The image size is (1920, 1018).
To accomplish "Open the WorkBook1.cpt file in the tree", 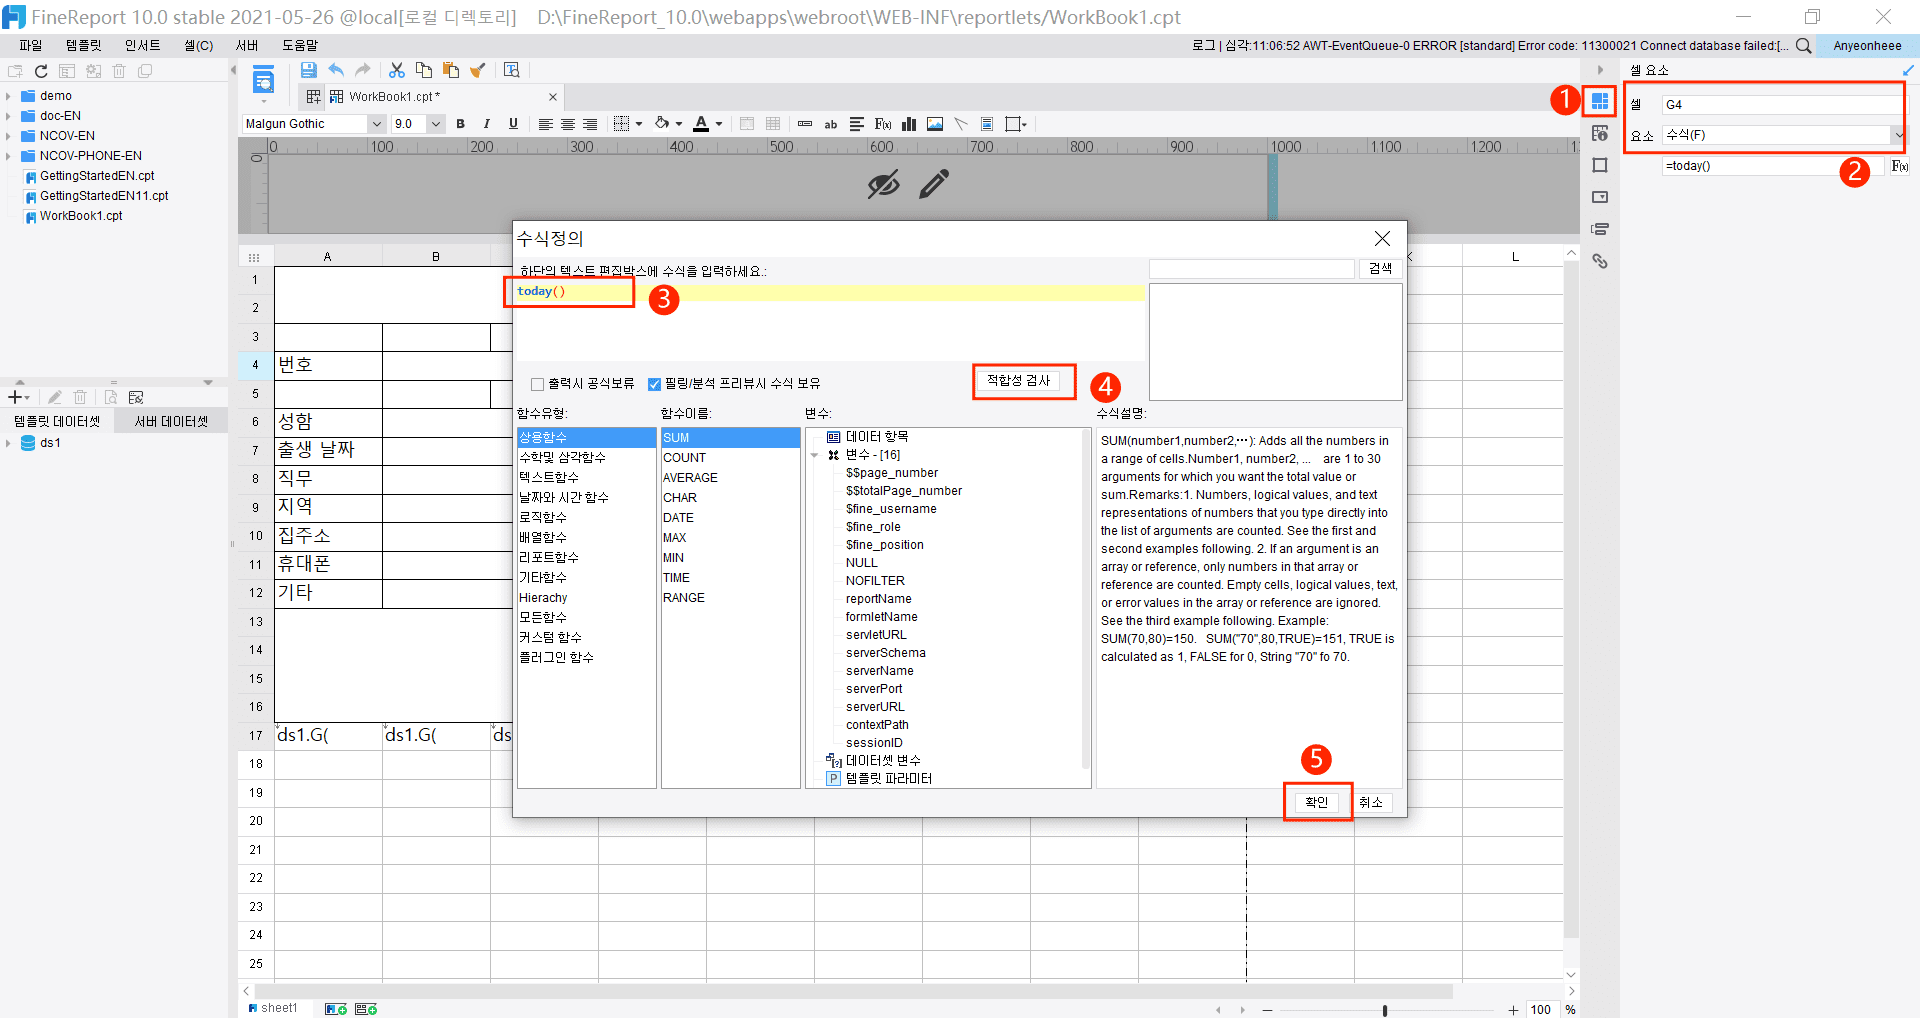I will pyautogui.click(x=81, y=216).
